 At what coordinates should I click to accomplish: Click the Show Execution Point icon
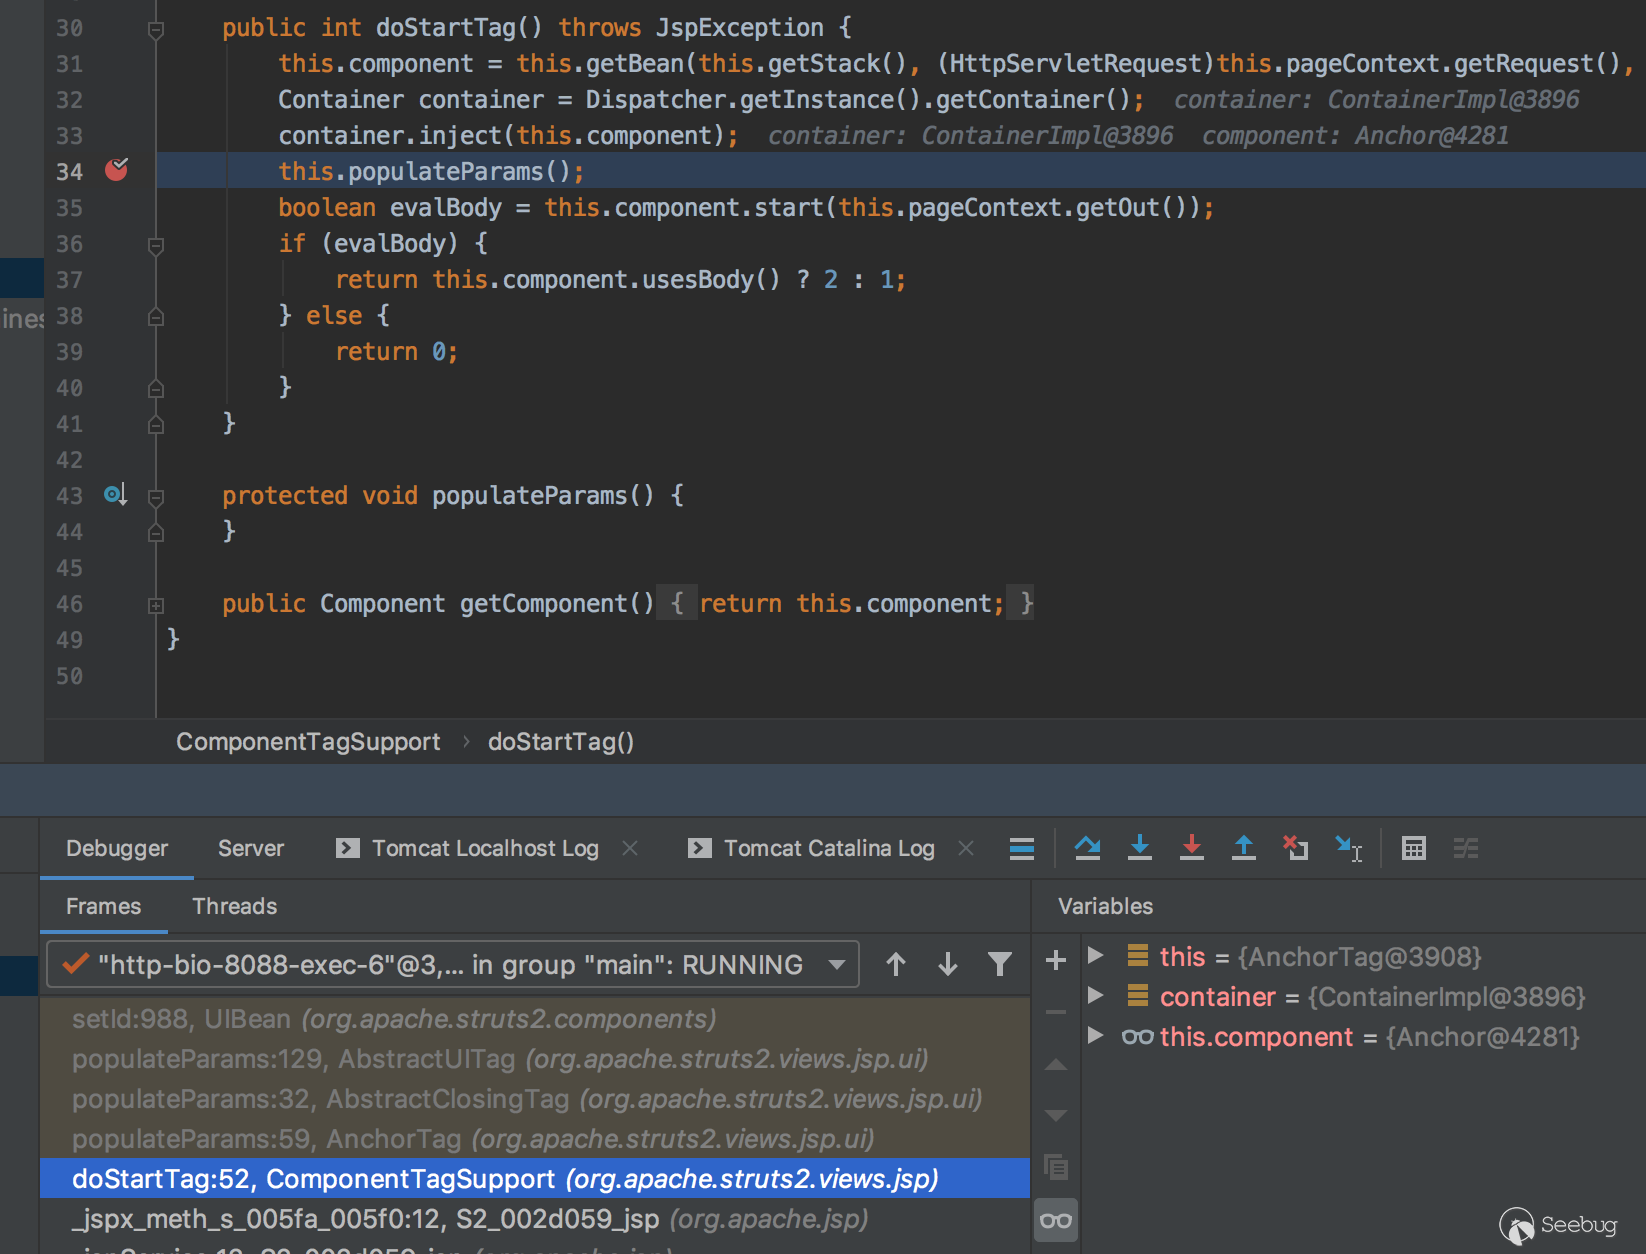click(1021, 848)
